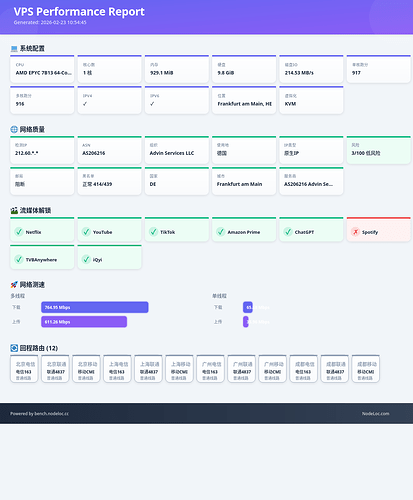The height and width of the screenshot is (500, 413).
Task: Click the virtualization value KVM
Action: [x=290, y=104]
